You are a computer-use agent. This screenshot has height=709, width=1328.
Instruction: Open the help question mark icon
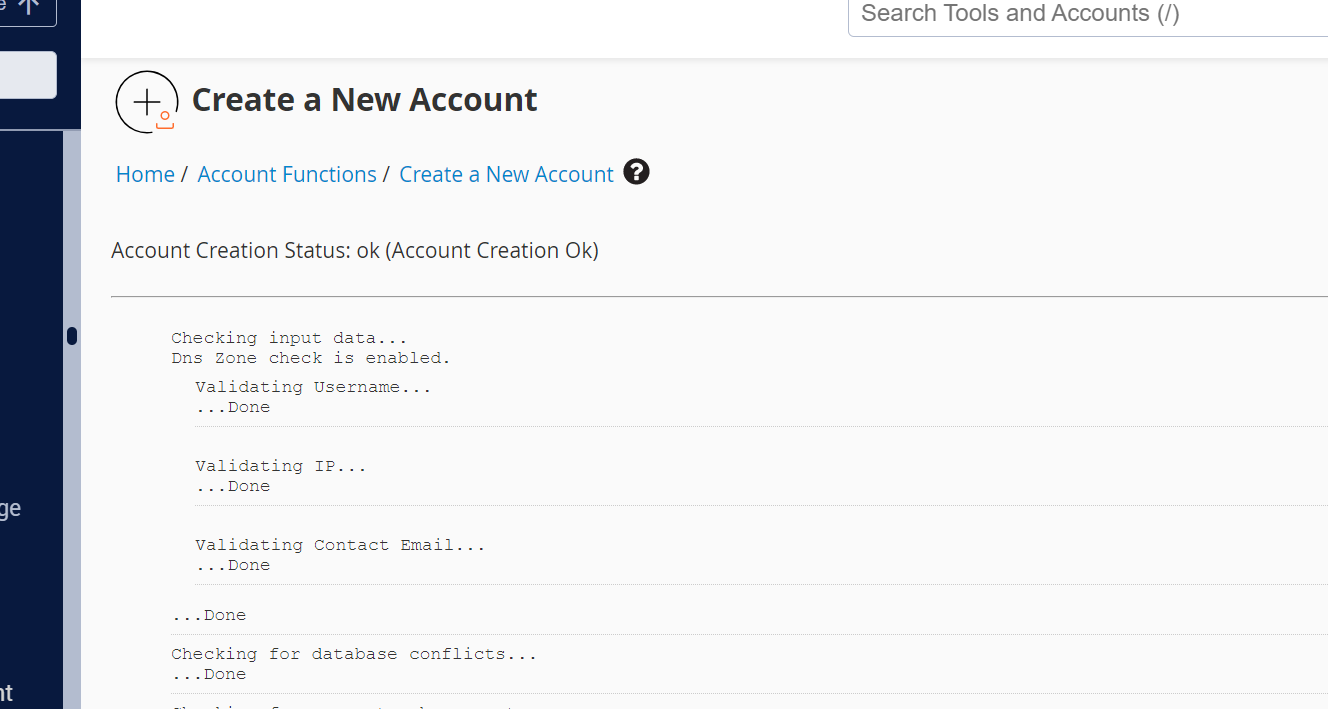(636, 173)
